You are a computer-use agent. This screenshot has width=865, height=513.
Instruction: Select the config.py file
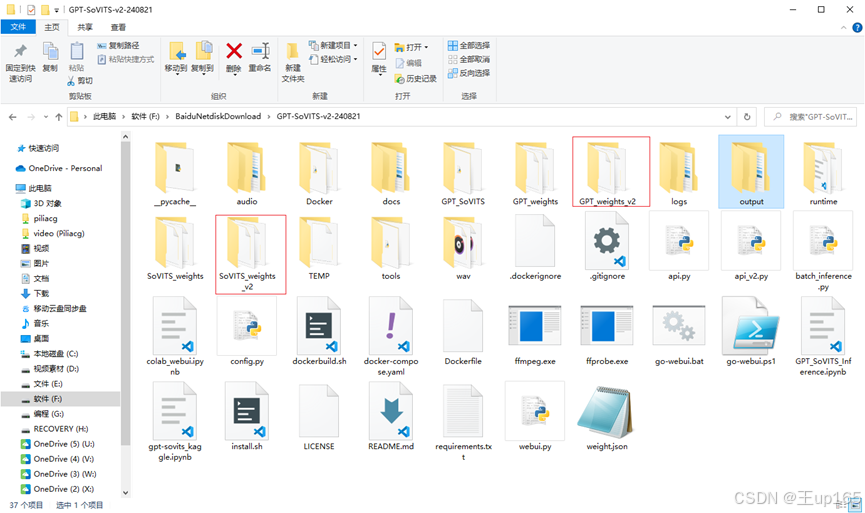[x=247, y=332]
